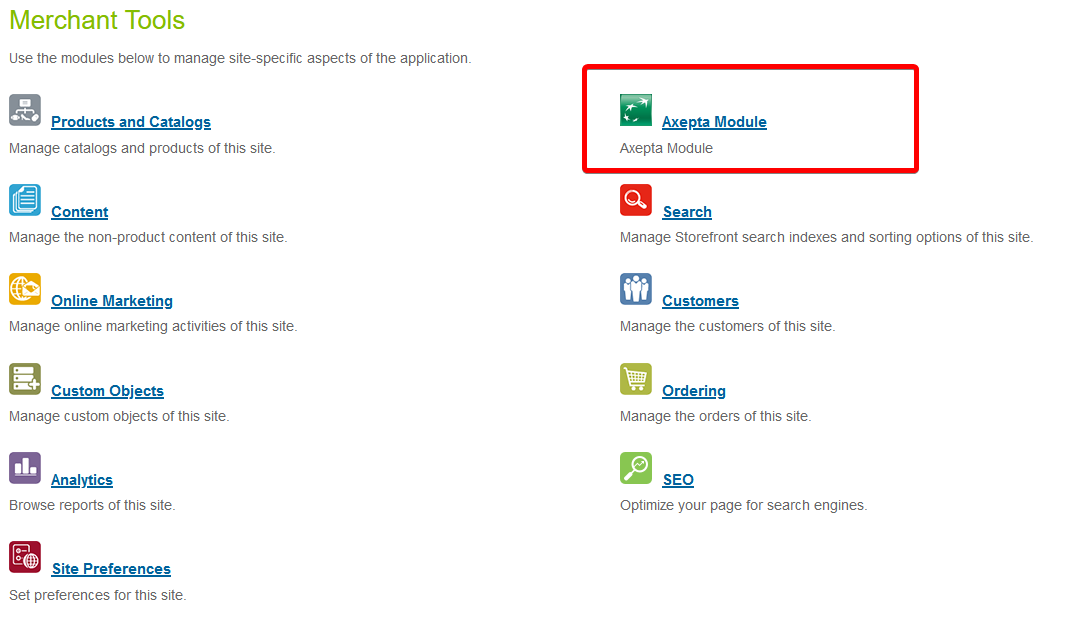The width and height of the screenshot is (1072, 633).
Task: Open the Custom Objects link
Action: (x=107, y=391)
